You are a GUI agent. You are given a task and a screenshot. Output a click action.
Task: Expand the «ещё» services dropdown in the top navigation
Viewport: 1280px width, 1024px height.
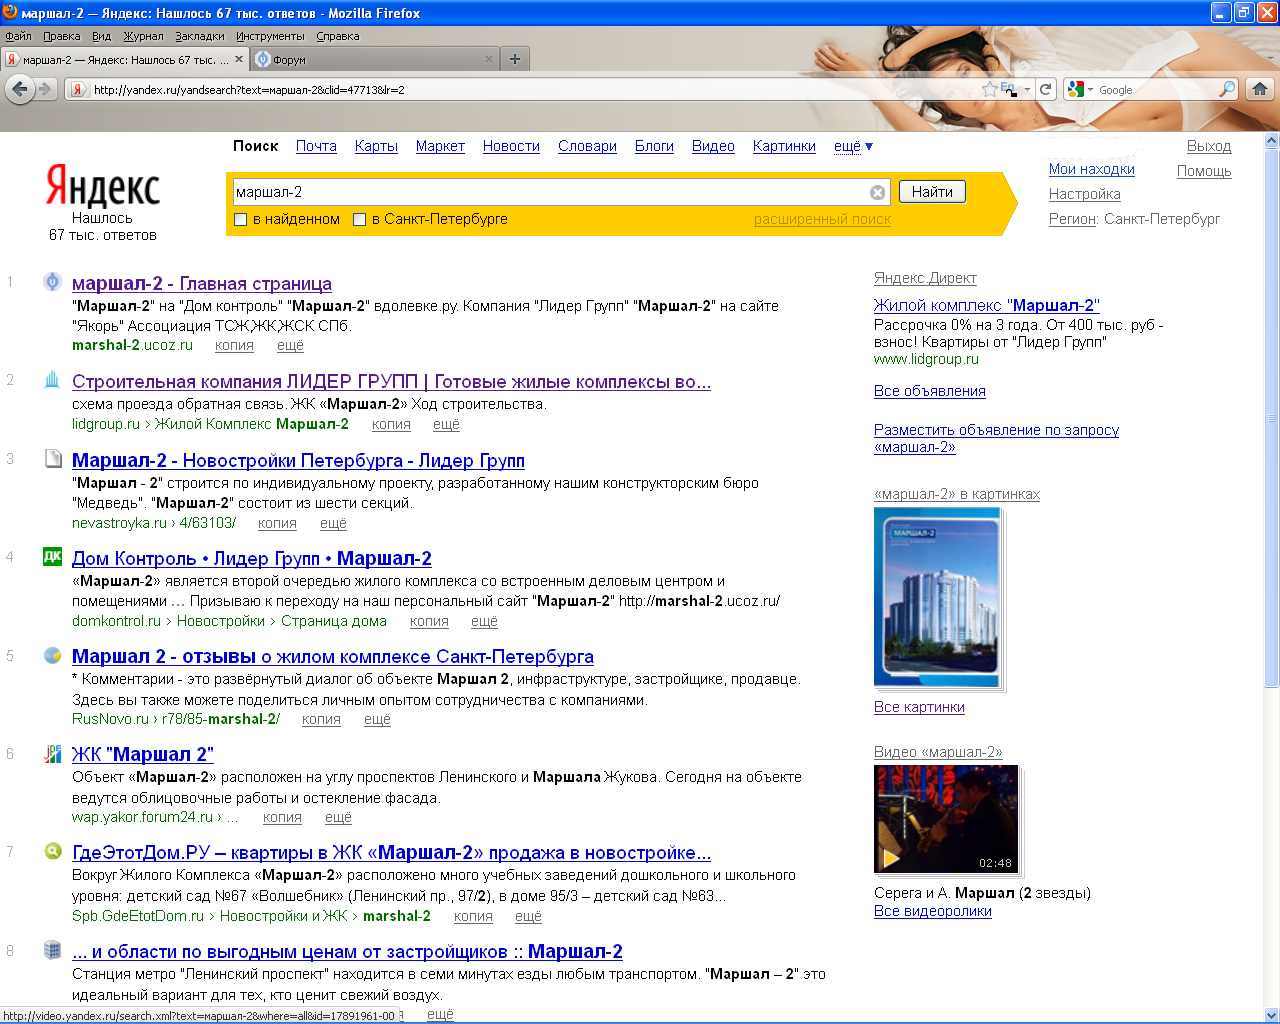pos(853,146)
